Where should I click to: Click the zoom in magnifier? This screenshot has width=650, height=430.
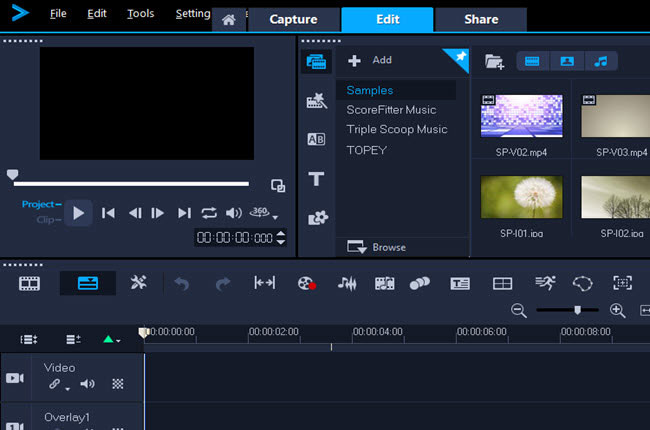[x=617, y=311]
